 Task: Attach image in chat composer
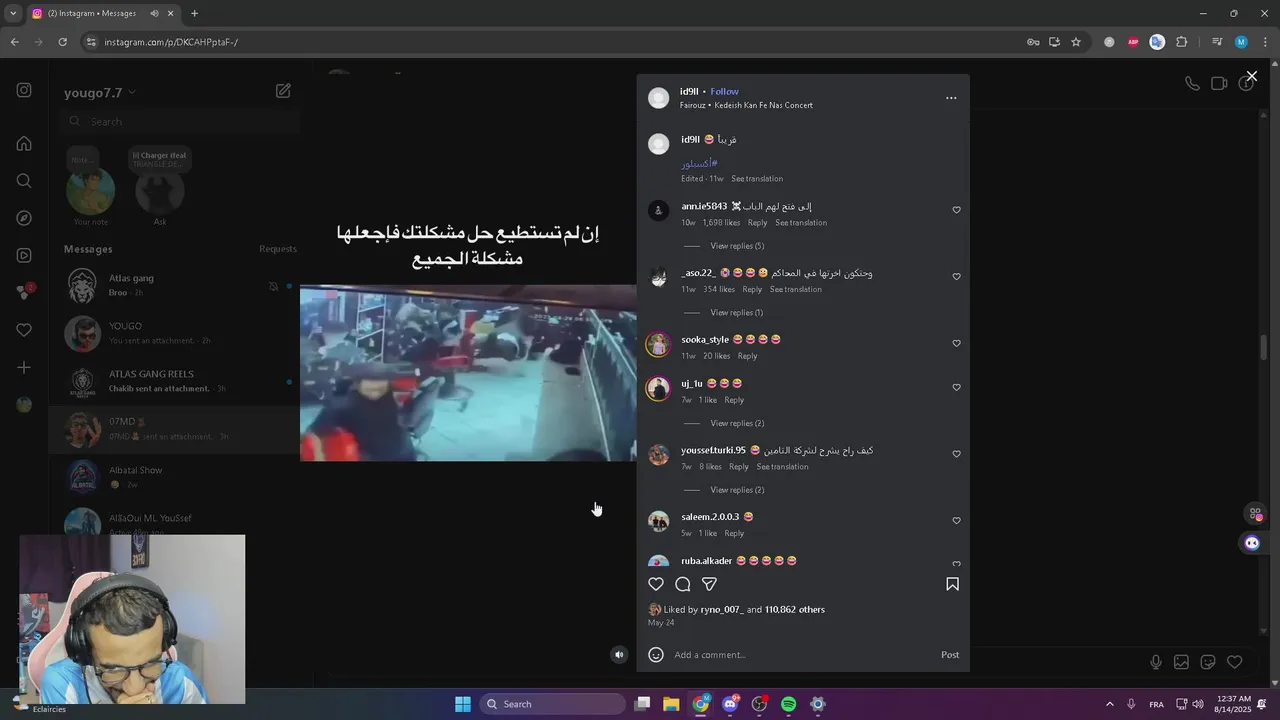click(x=1181, y=662)
